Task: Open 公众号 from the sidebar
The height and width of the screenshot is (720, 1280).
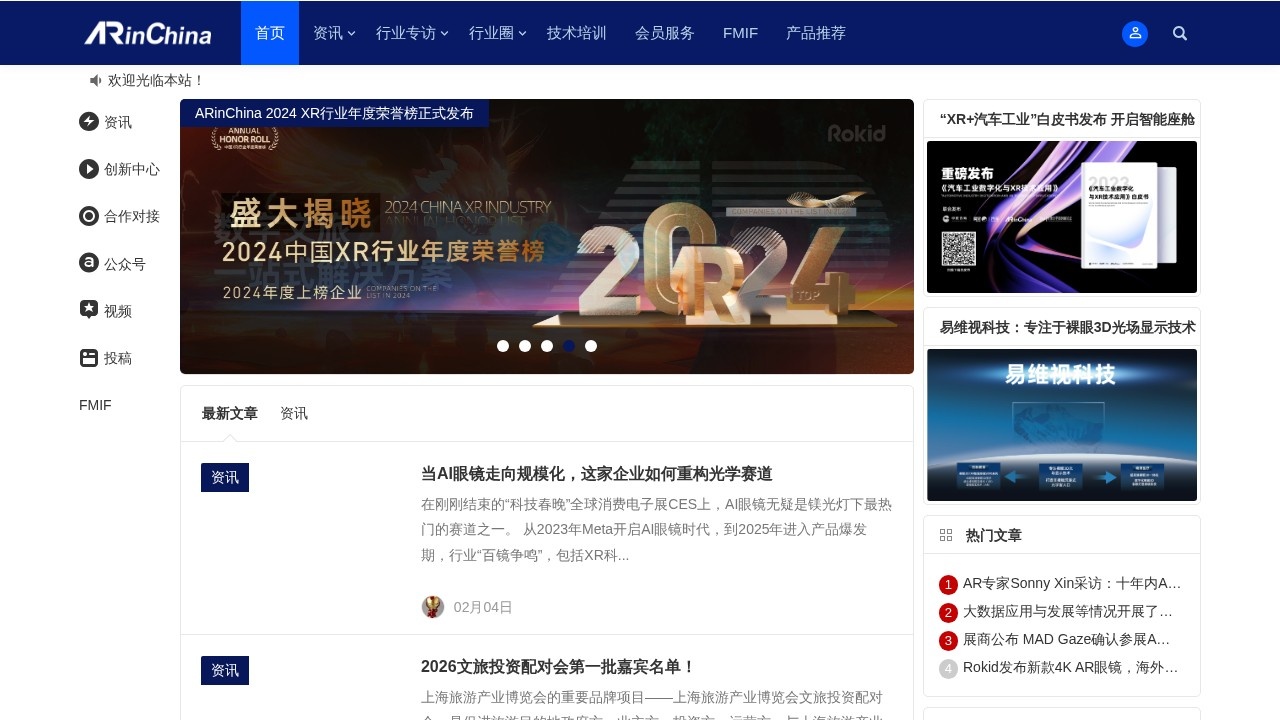Action: point(88,263)
